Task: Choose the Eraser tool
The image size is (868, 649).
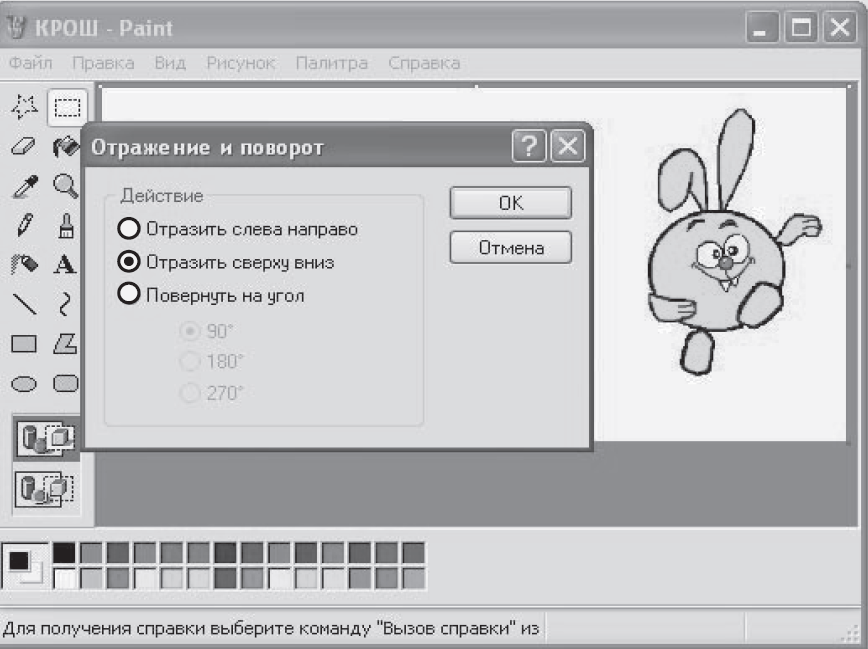Action: click(24, 147)
